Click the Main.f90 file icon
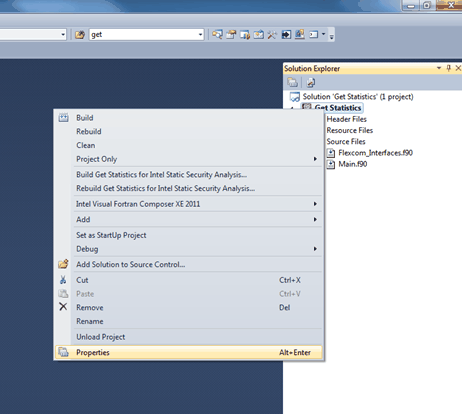This screenshot has width=462, height=414. click(x=331, y=164)
